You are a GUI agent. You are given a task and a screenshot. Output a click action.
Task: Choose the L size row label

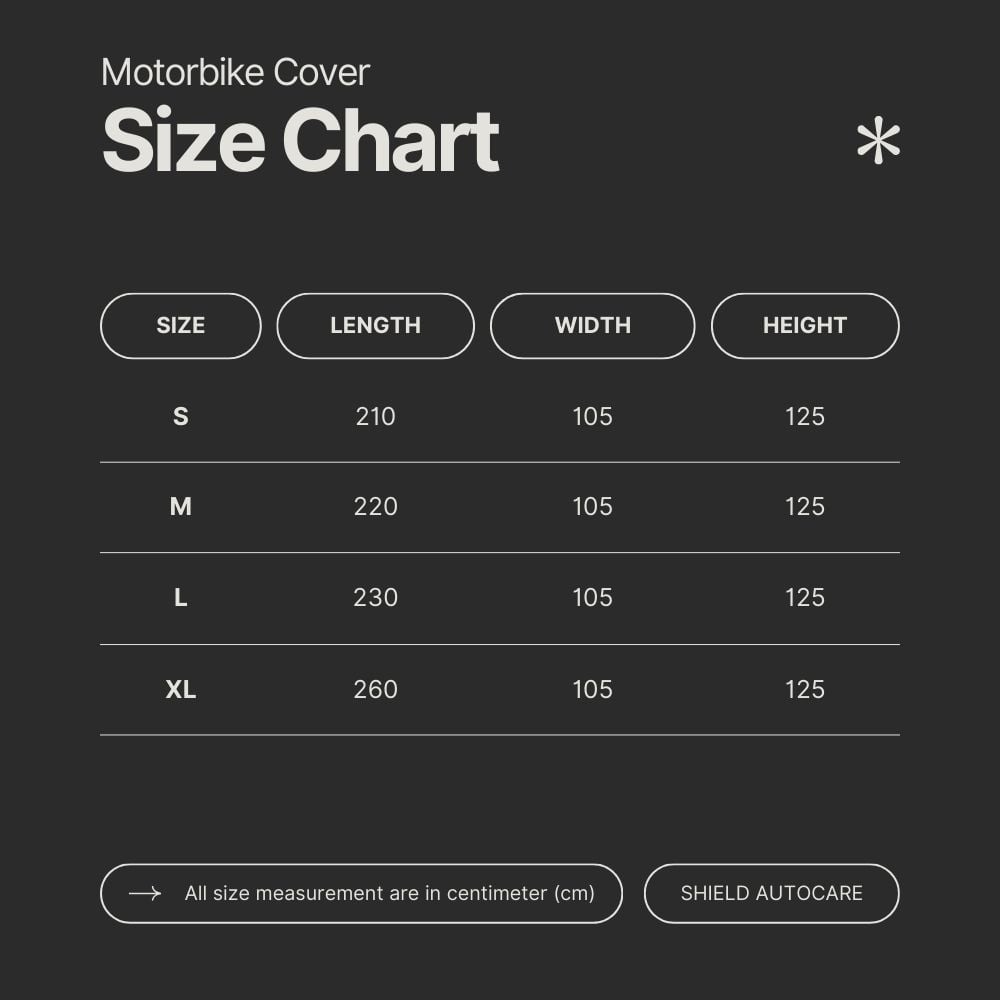coord(181,598)
